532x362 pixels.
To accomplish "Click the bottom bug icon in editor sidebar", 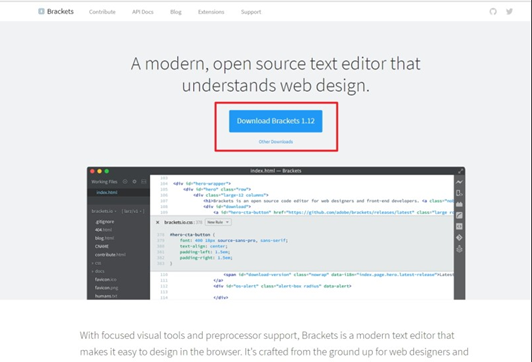I will 459,249.
